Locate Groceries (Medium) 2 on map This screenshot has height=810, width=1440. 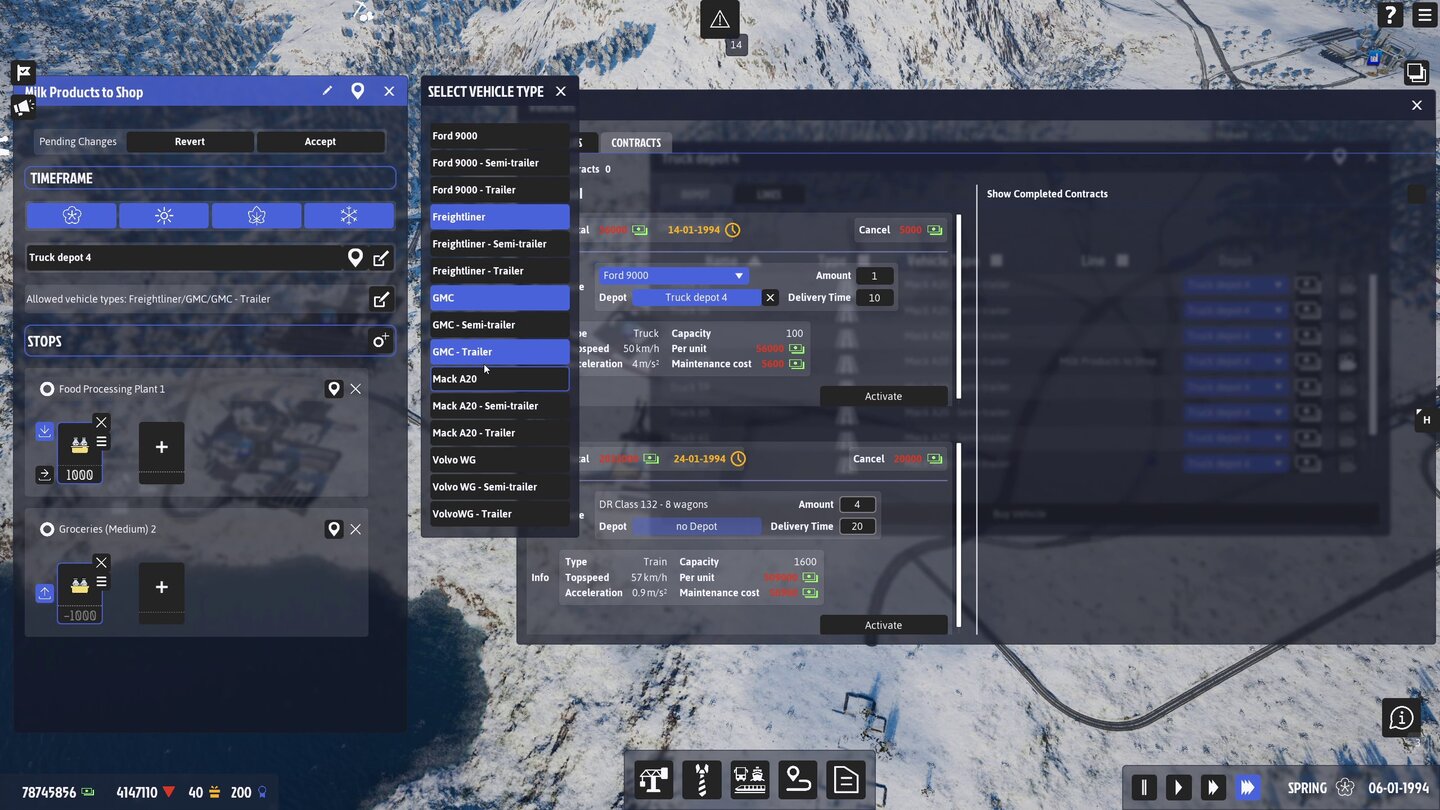coord(334,529)
